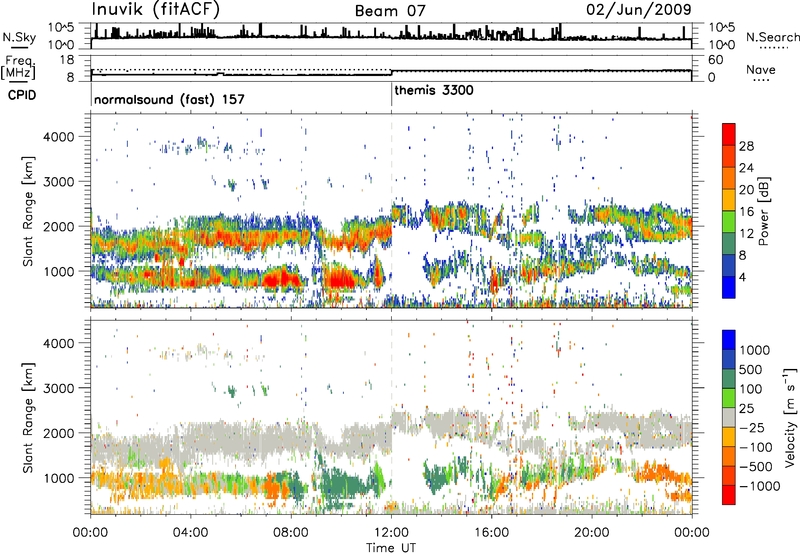Viewport: 800px width, 554px height.
Task: Click the solid N.Sky legend line
Action: tap(19, 48)
